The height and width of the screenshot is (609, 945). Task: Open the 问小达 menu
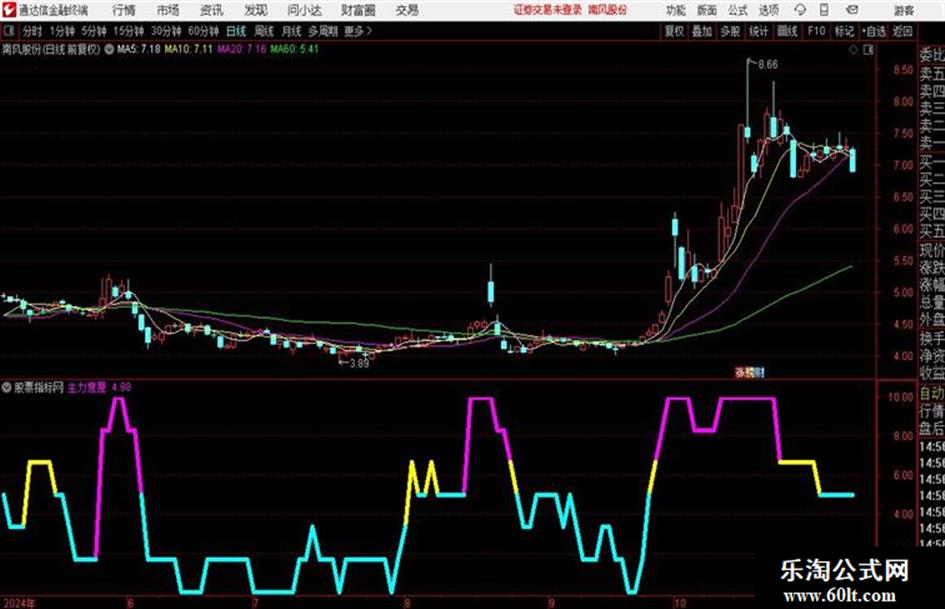[304, 10]
